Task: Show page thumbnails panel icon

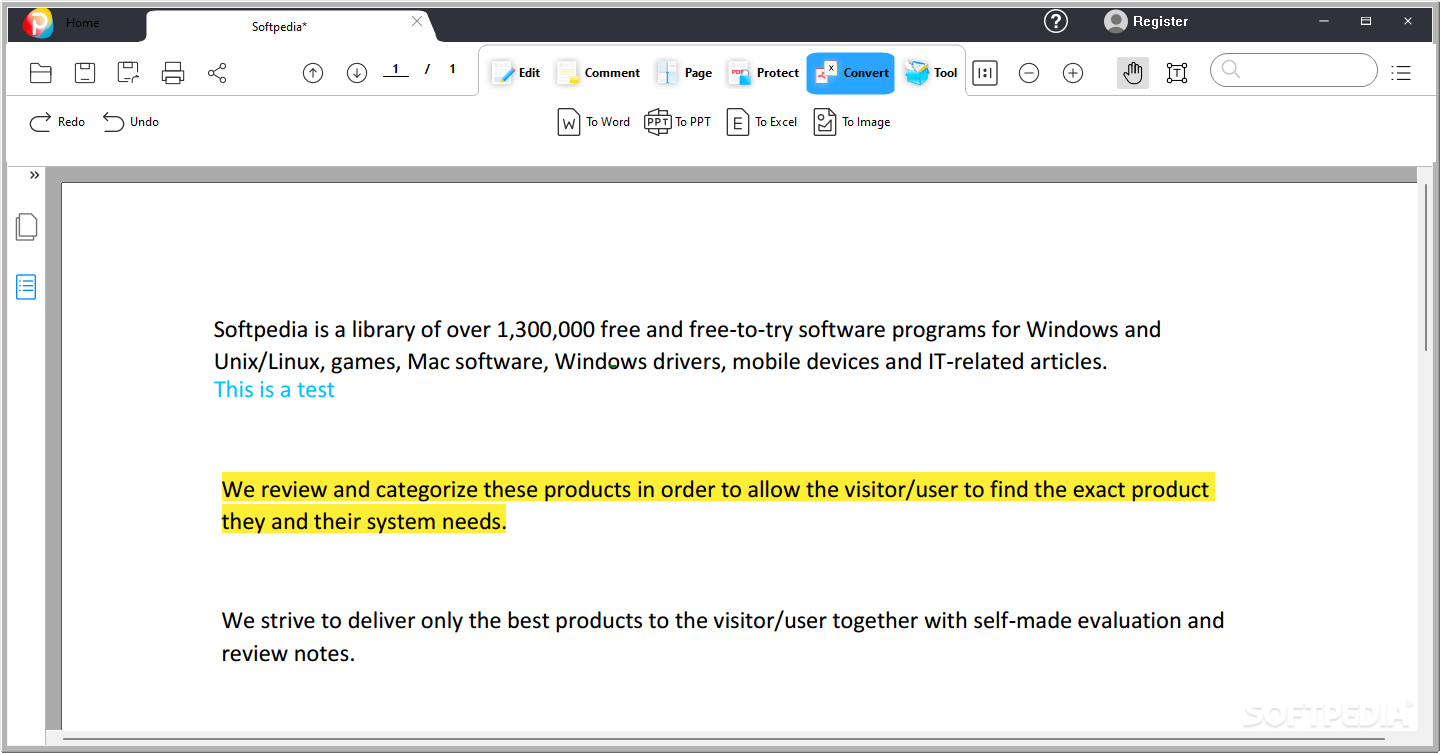Action: [27, 227]
